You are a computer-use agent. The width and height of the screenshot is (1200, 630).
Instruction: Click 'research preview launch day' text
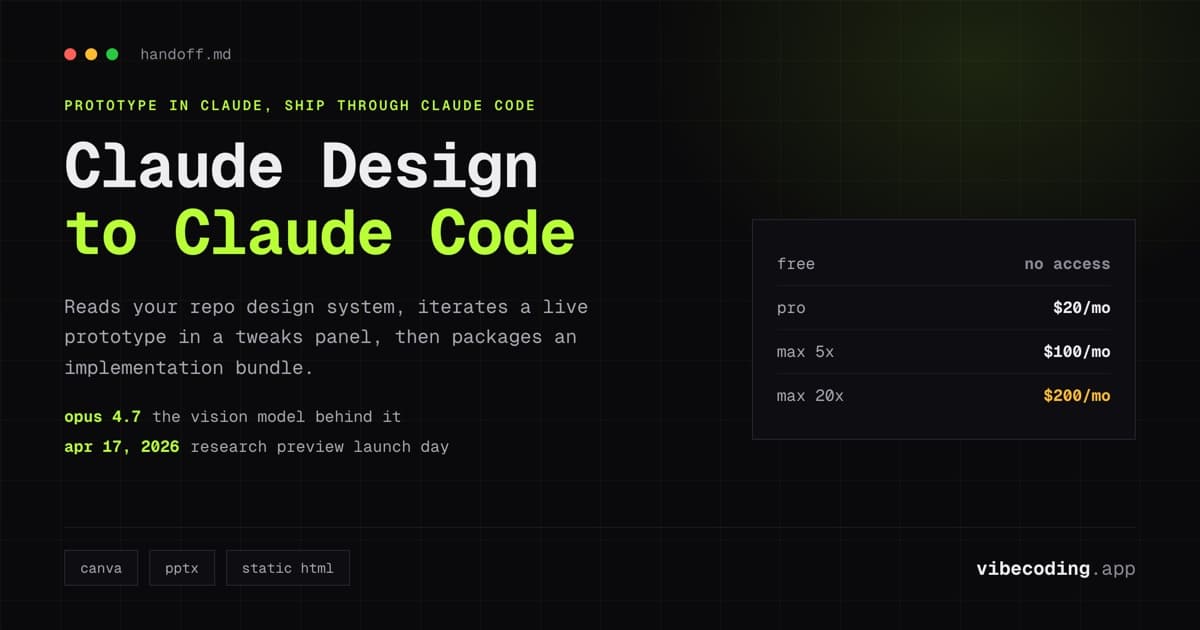coord(320,446)
